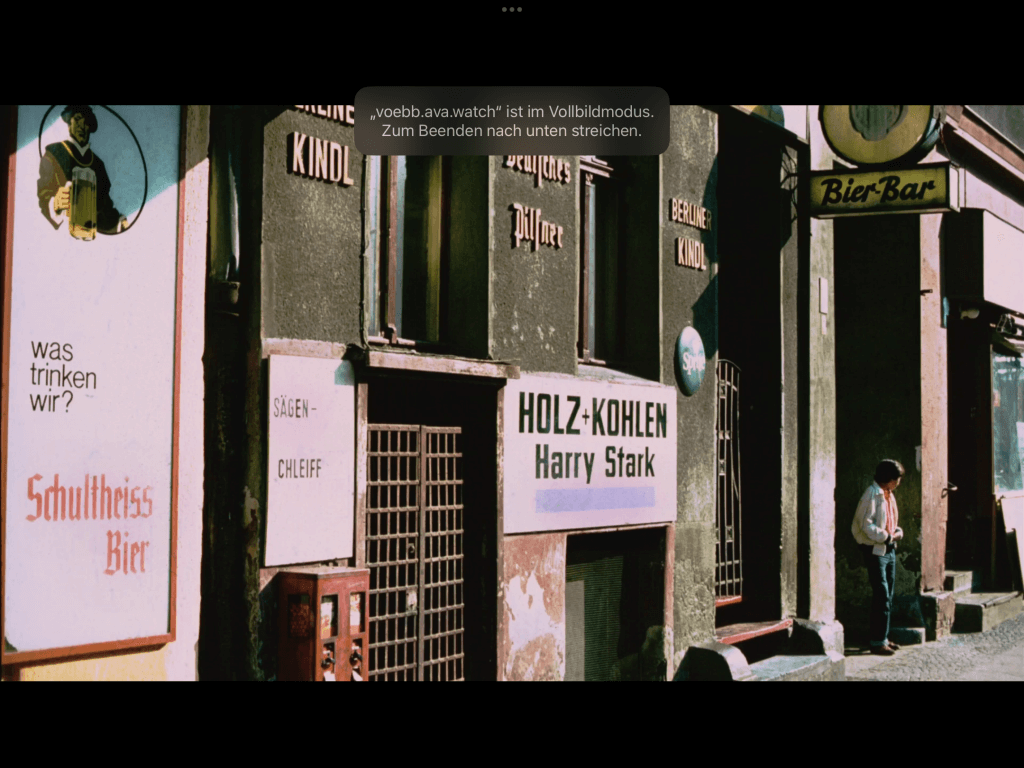The height and width of the screenshot is (768, 1024).
Task: Click the 'HOLZ+KOHLEN' sign heading
Action: pyautogui.click(x=592, y=415)
